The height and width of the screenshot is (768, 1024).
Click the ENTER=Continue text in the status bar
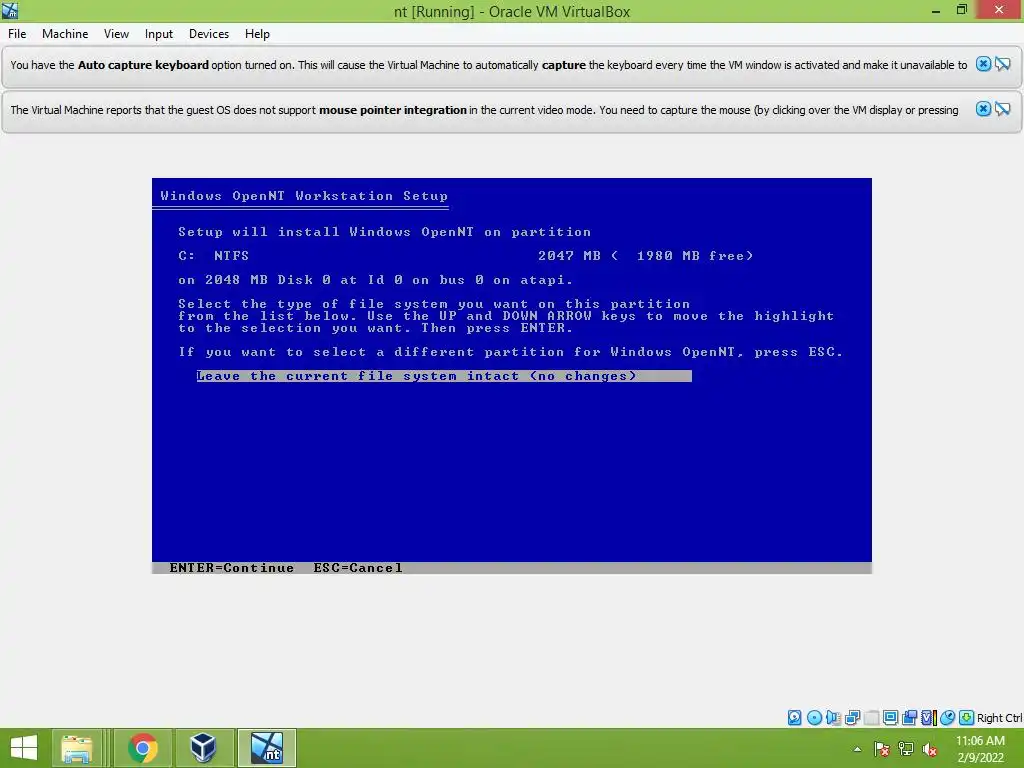(x=232, y=568)
